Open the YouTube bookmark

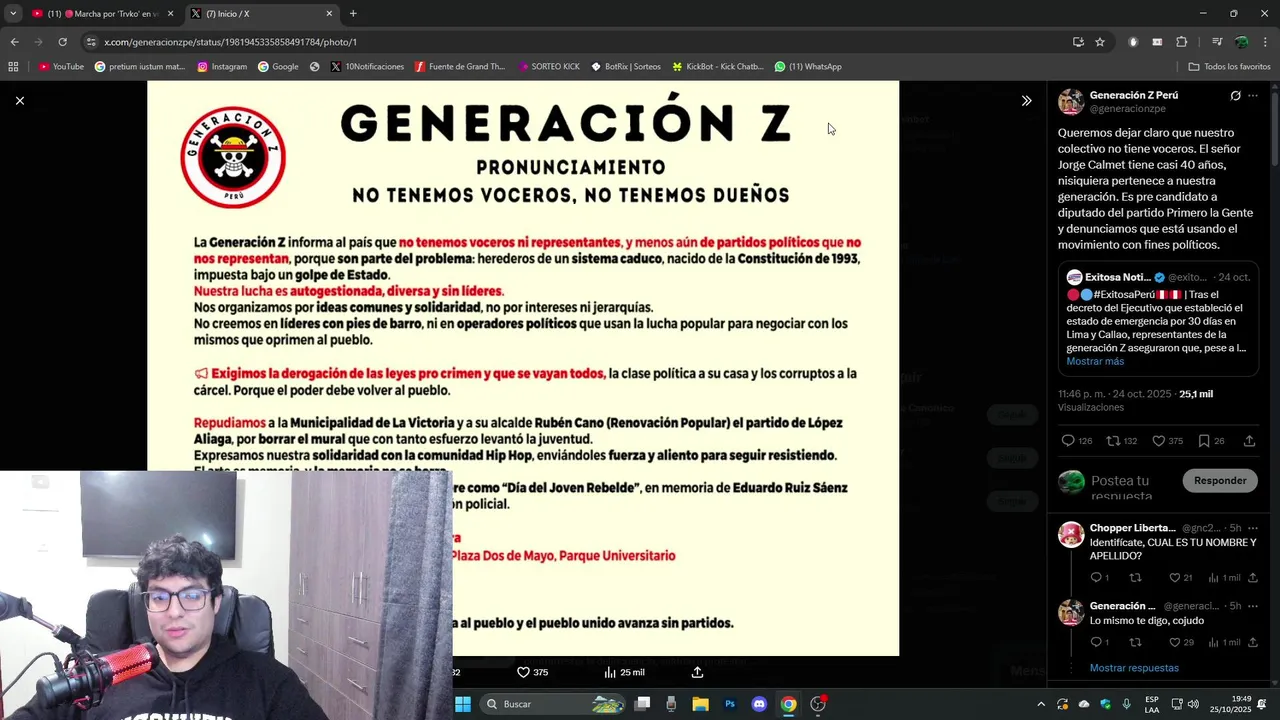click(x=61, y=67)
